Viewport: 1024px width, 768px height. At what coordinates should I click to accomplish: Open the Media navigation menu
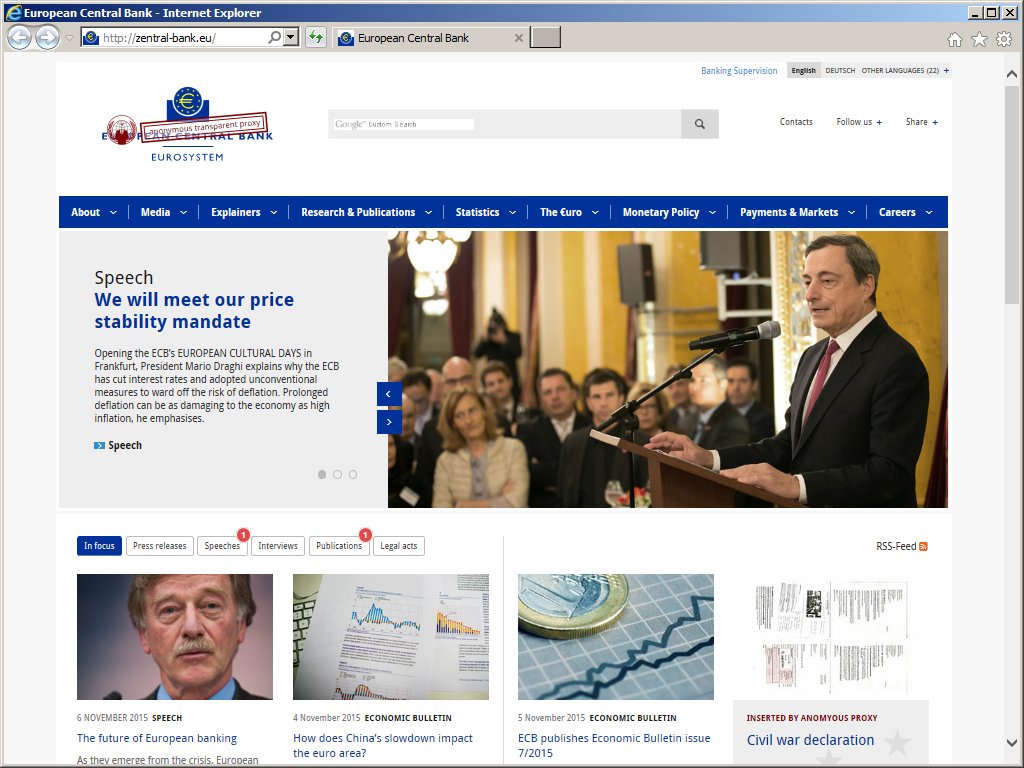pyautogui.click(x=163, y=212)
